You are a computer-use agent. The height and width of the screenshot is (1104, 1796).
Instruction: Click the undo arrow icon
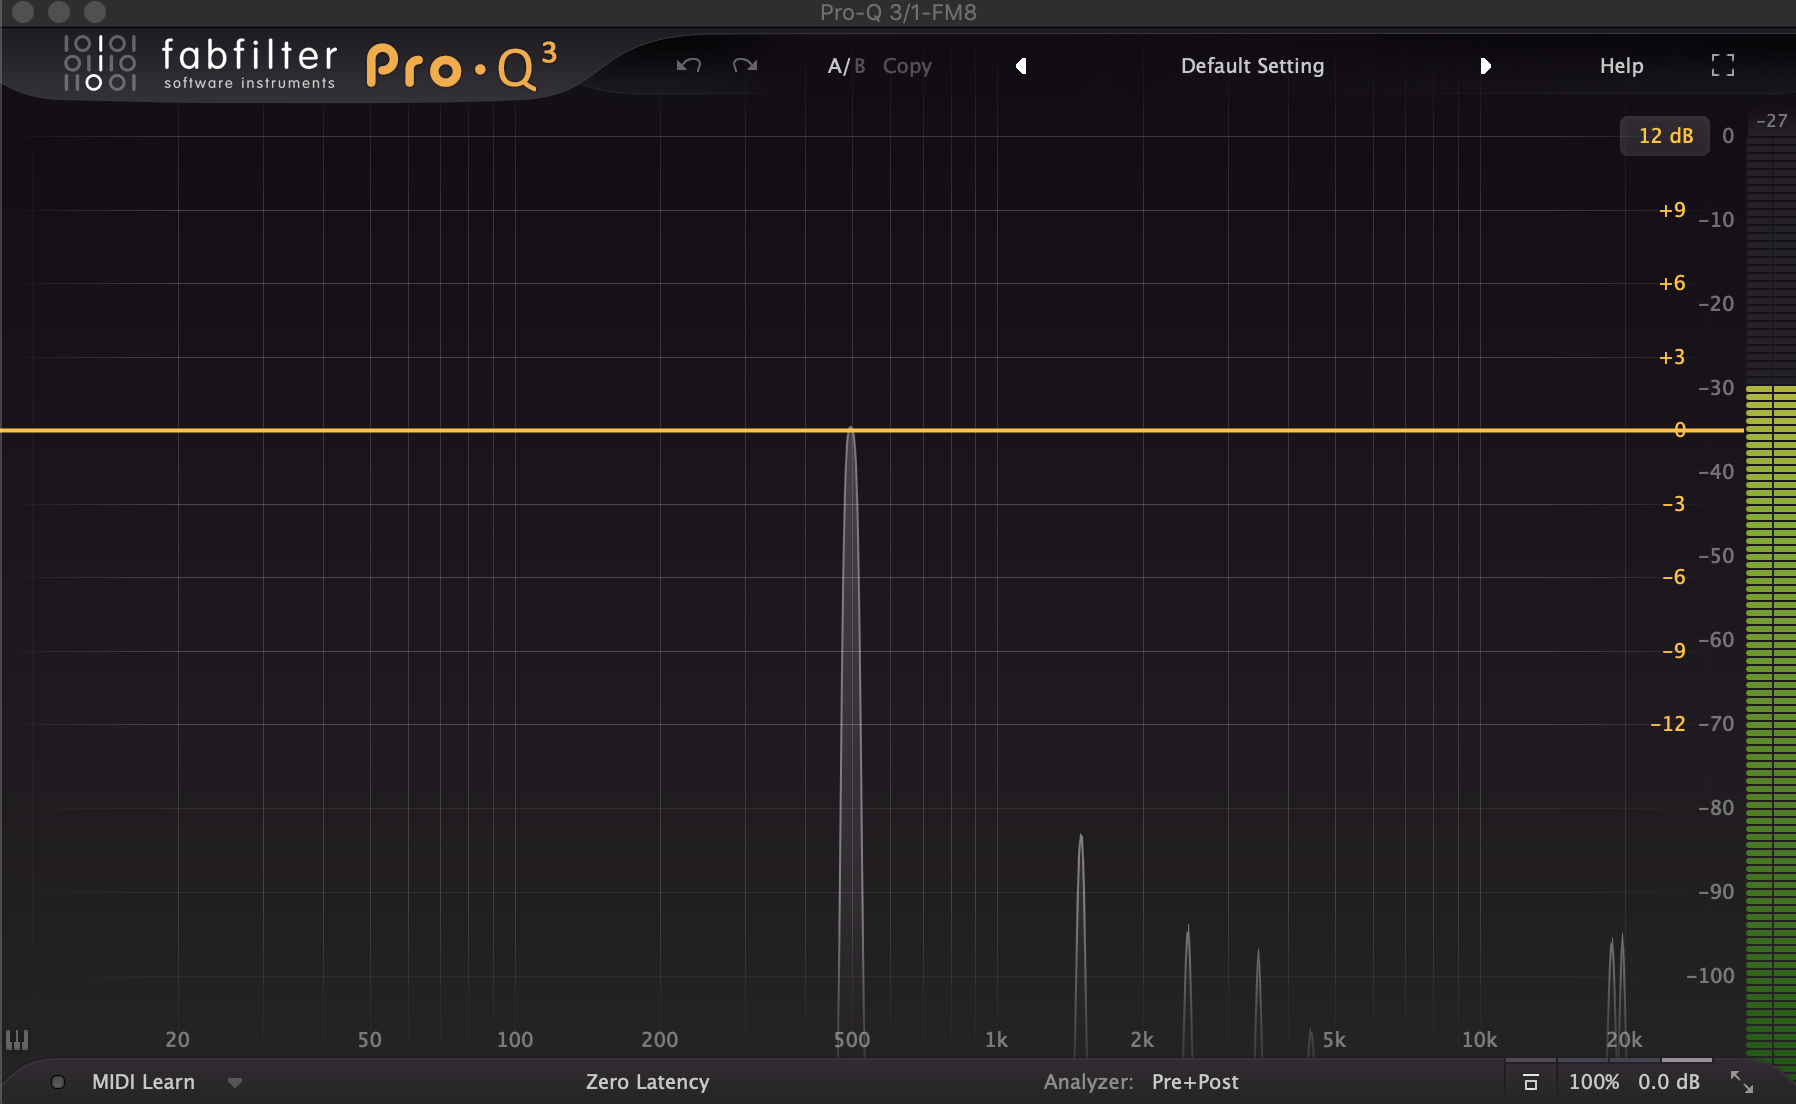click(x=689, y=65)
